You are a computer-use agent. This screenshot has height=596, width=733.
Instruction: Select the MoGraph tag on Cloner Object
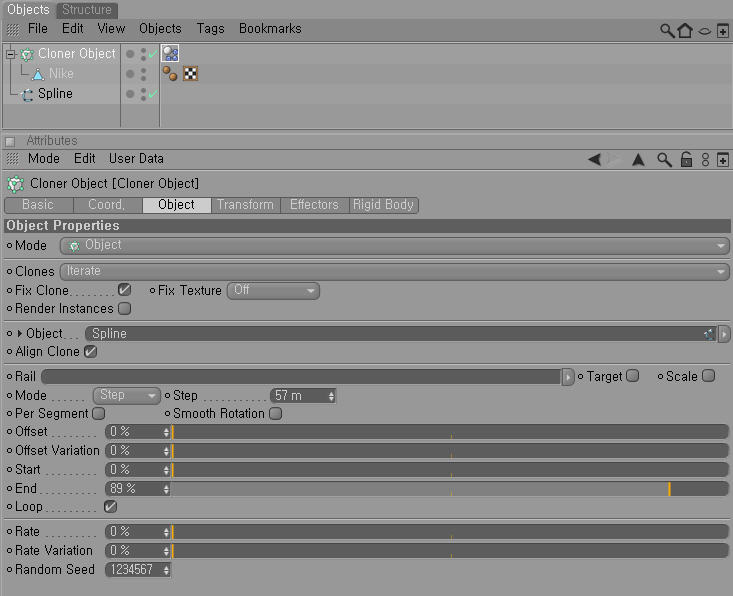pos(170,53)
